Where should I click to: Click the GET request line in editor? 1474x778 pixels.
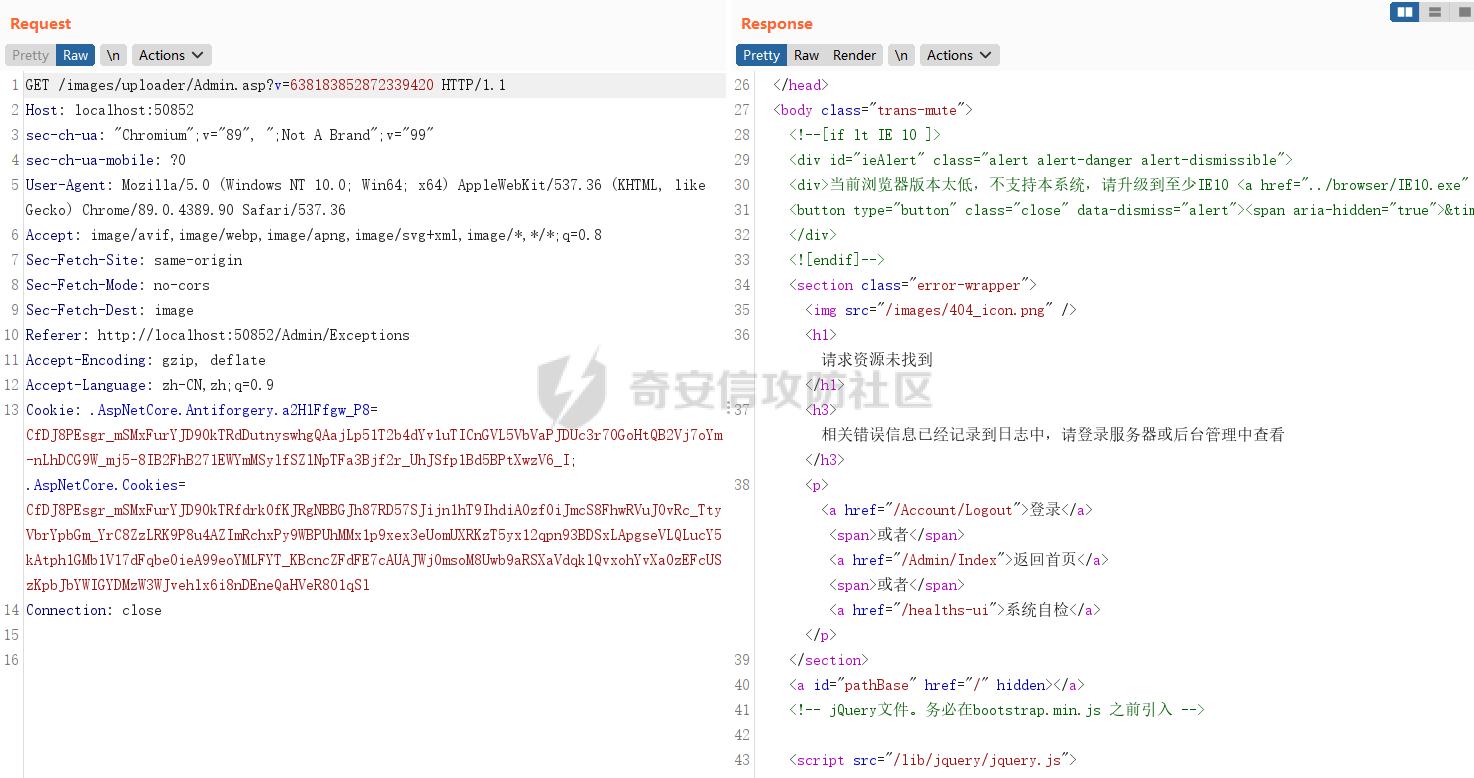(265, 85)
